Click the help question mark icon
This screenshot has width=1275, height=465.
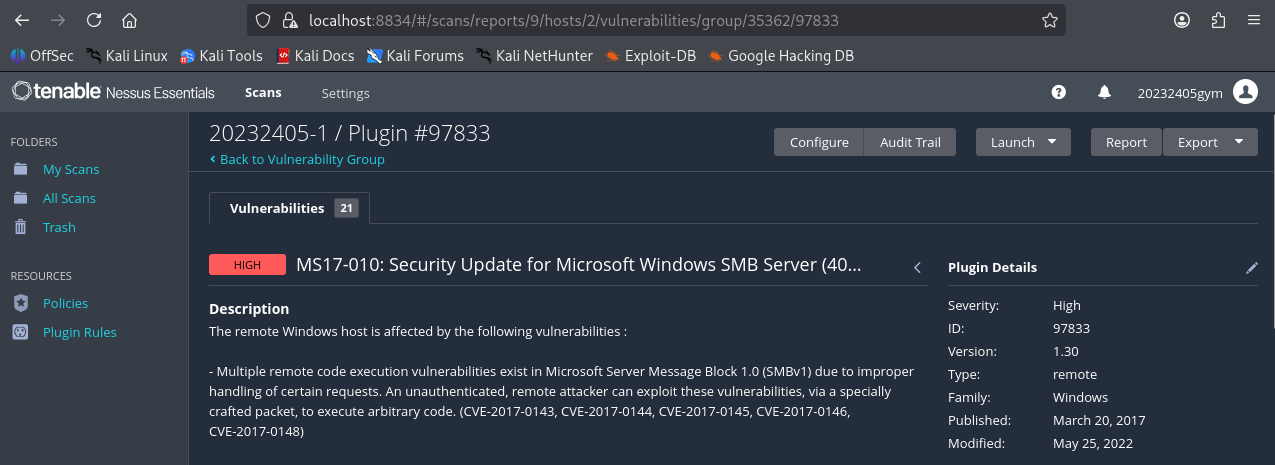[x=1059, y=92]
